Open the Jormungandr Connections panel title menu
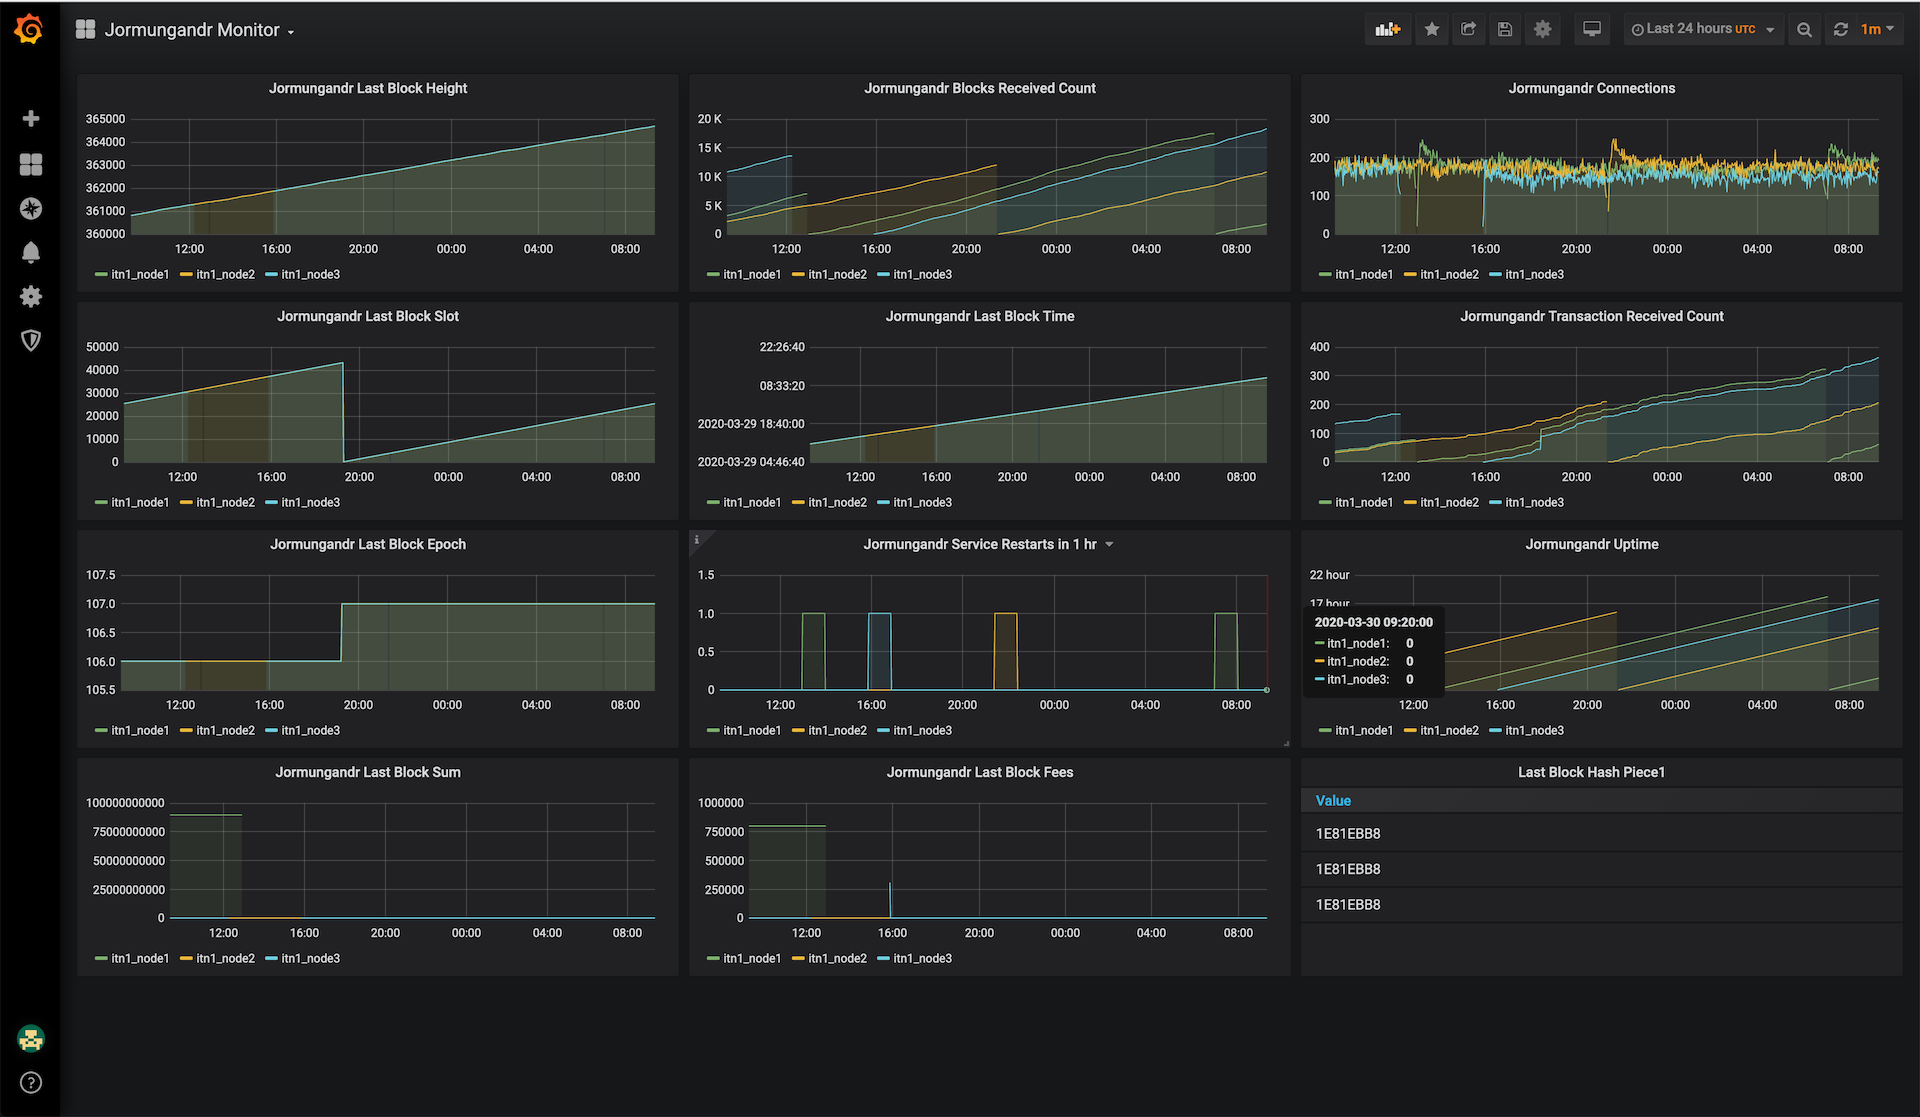 [x=1592, y=88]
